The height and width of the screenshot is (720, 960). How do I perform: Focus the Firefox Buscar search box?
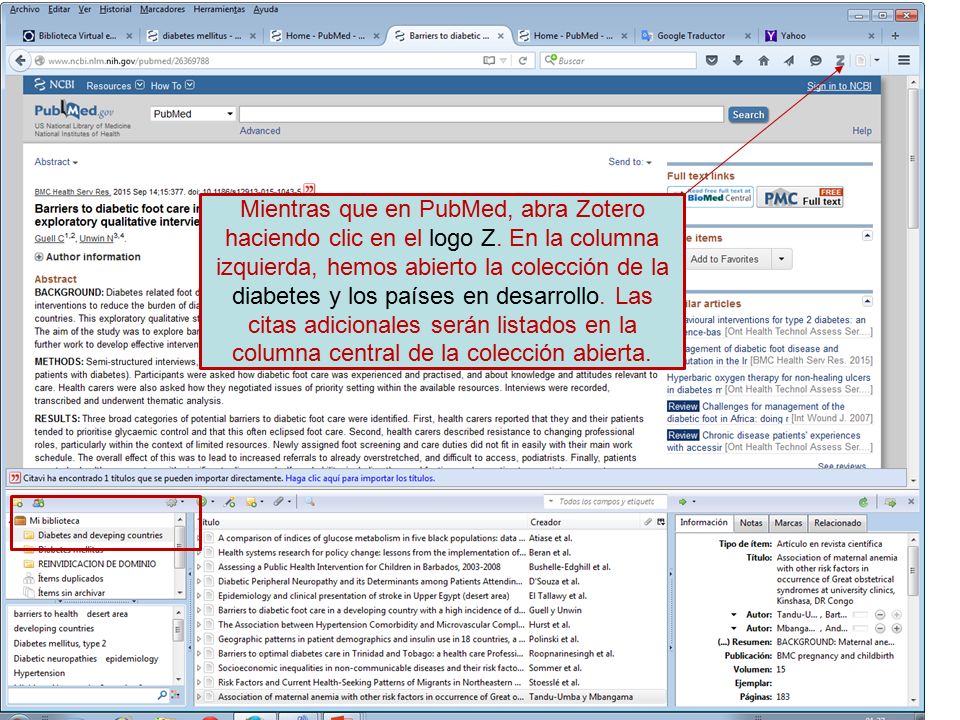pyautogui.click(x=618, y=61)
